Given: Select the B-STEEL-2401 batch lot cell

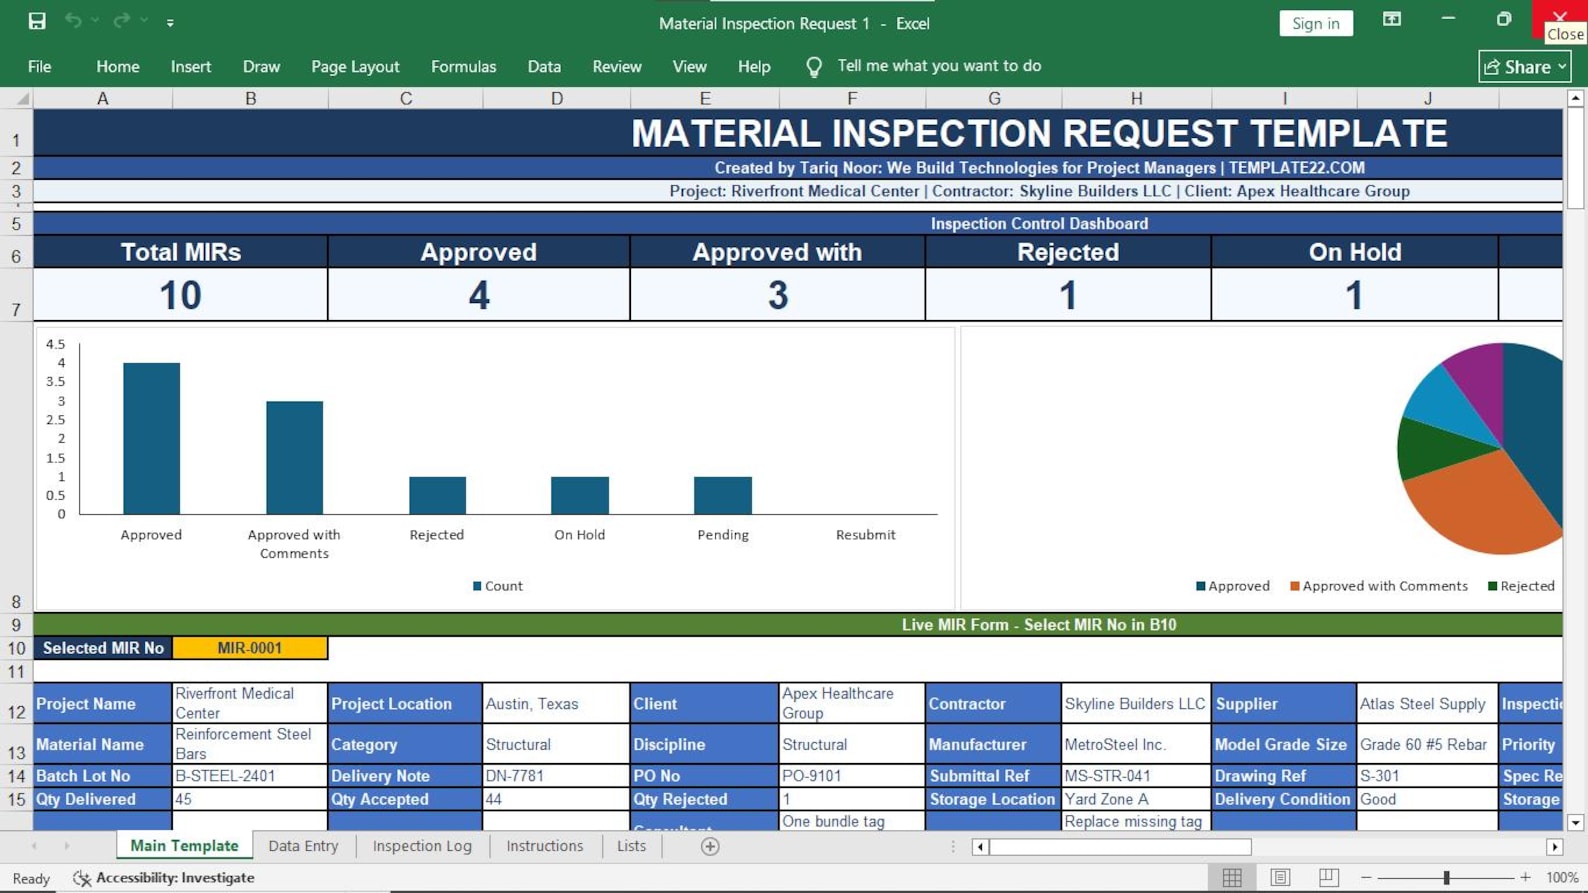Looking at the screenshot, I should [249, 776].
